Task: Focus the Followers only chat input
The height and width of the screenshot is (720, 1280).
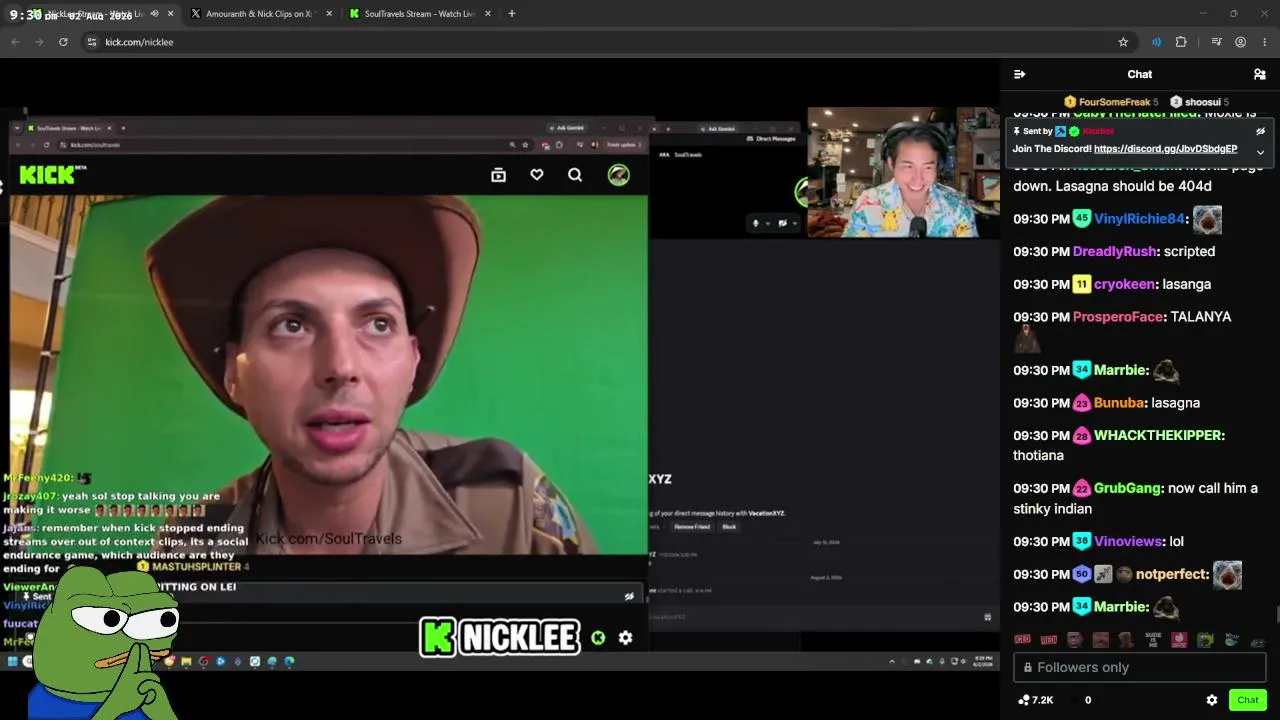Action: pyautogui.click(x=1140, y=667)
